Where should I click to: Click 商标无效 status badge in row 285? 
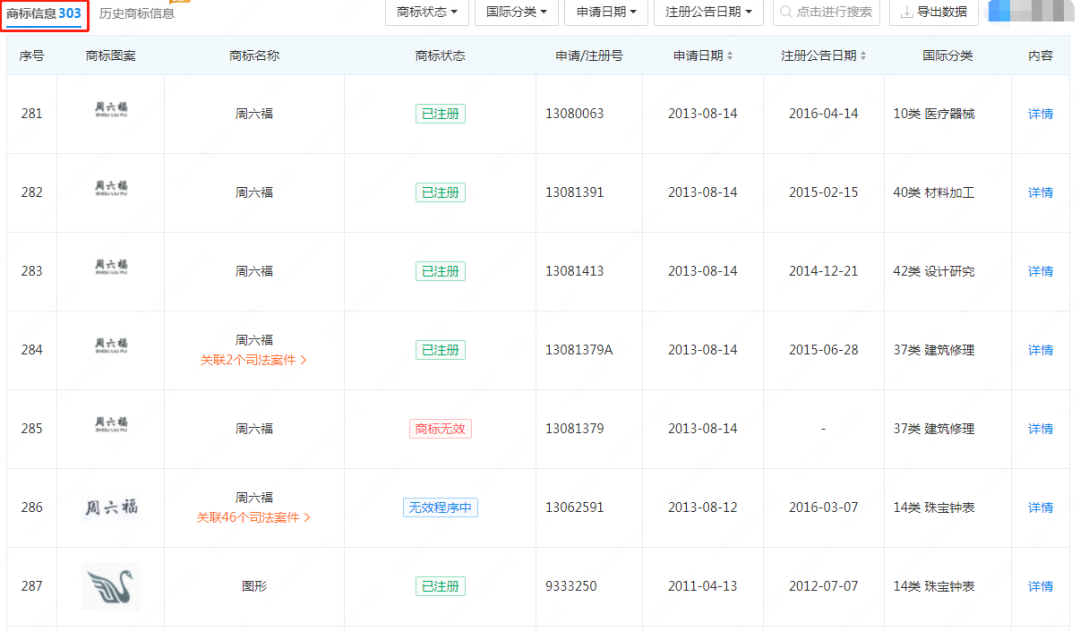tap(440, 428)
